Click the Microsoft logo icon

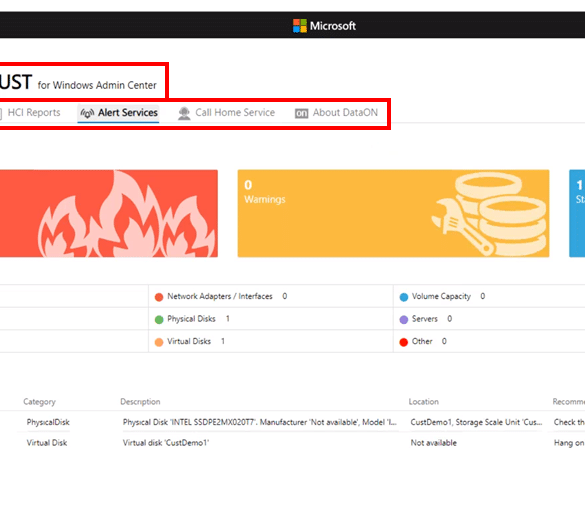tap(300, 26)
